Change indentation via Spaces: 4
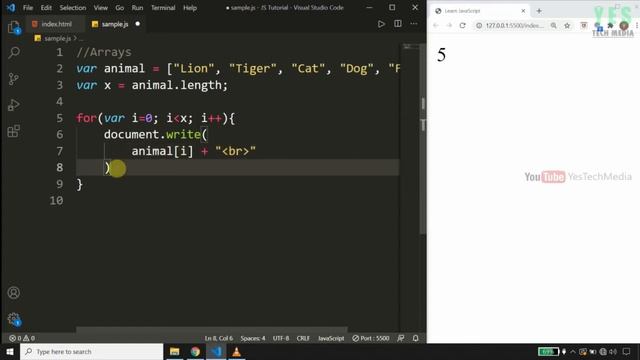Viewport: 640px width, 360px height. (x=253, y=338)
